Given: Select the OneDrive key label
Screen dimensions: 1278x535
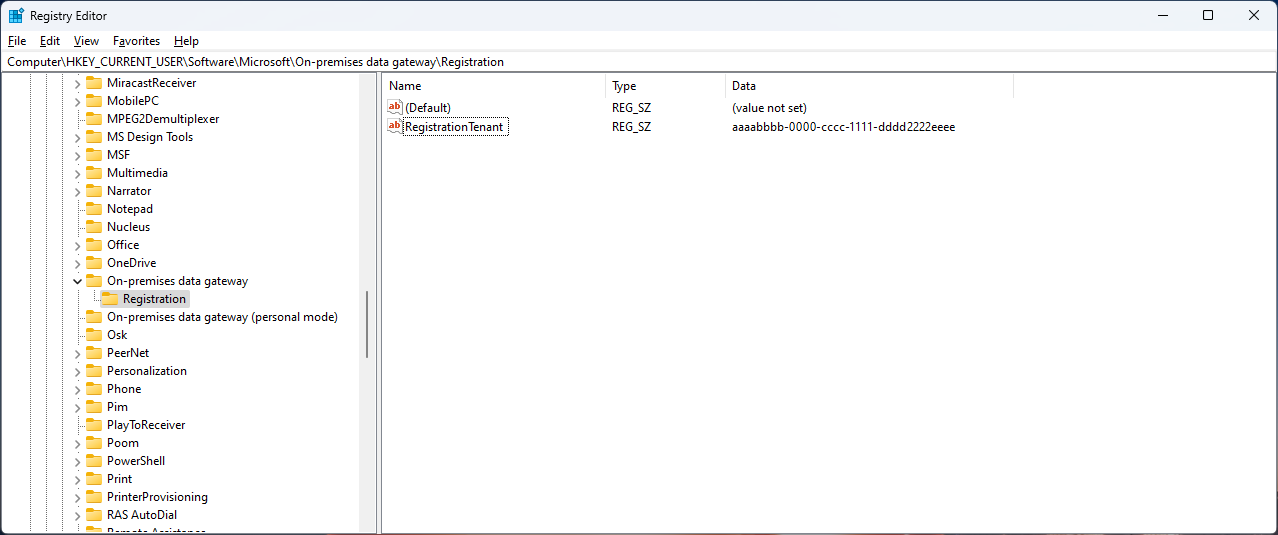Looking at the screenshot, I should coord(131,263).
